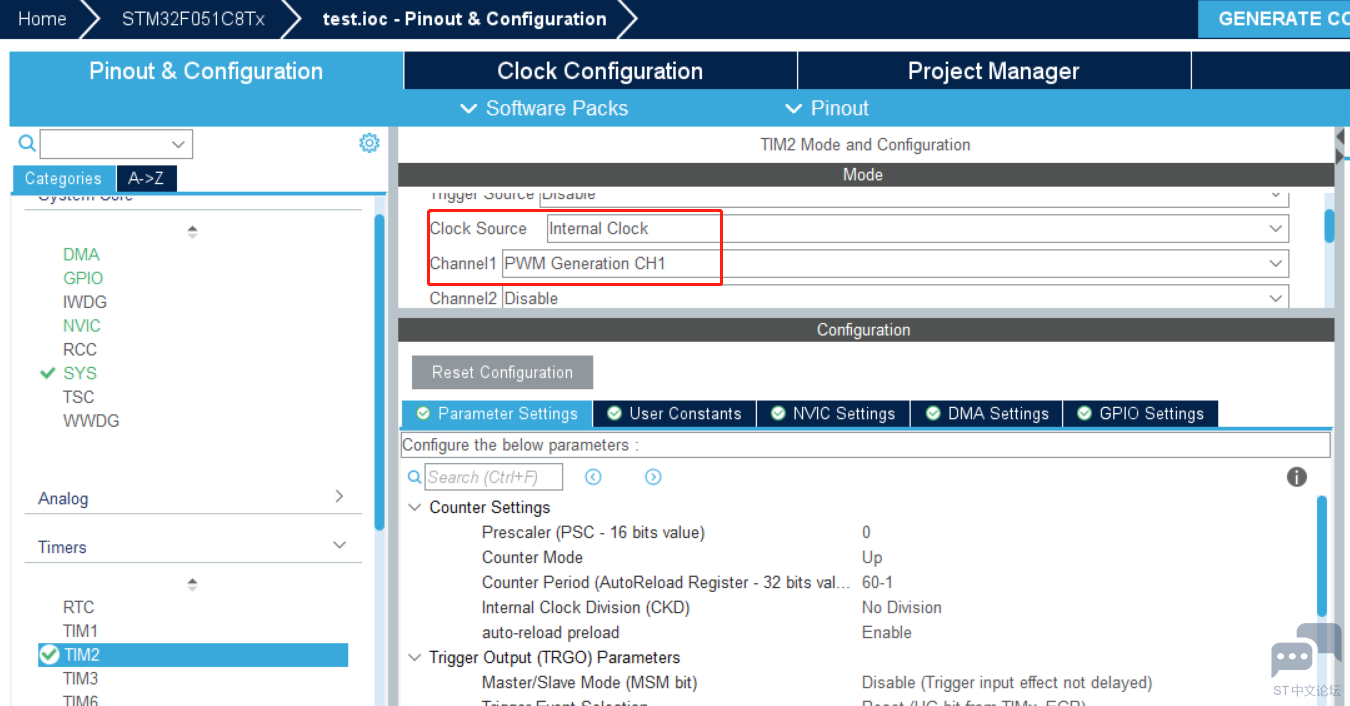Image resolution: width=1350 pixels, height=706 pixels.
Task: Open the category search dropdown box
Action: click(x=116, y=144)
